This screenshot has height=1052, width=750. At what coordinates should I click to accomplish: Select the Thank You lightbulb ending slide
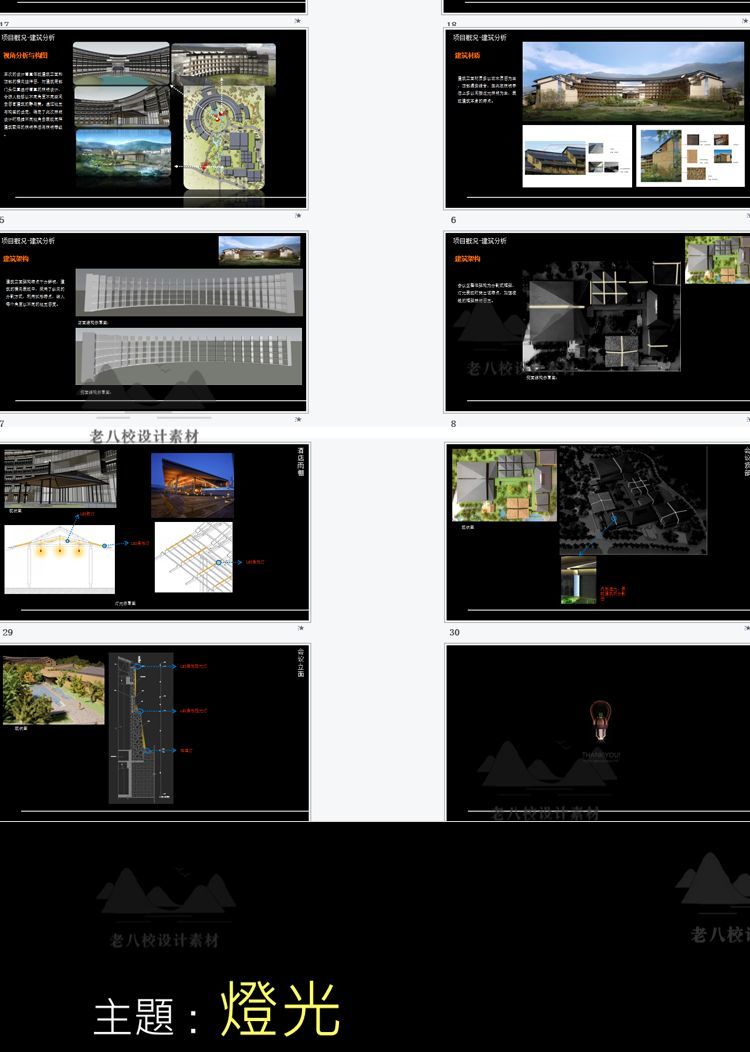[597, 732]
